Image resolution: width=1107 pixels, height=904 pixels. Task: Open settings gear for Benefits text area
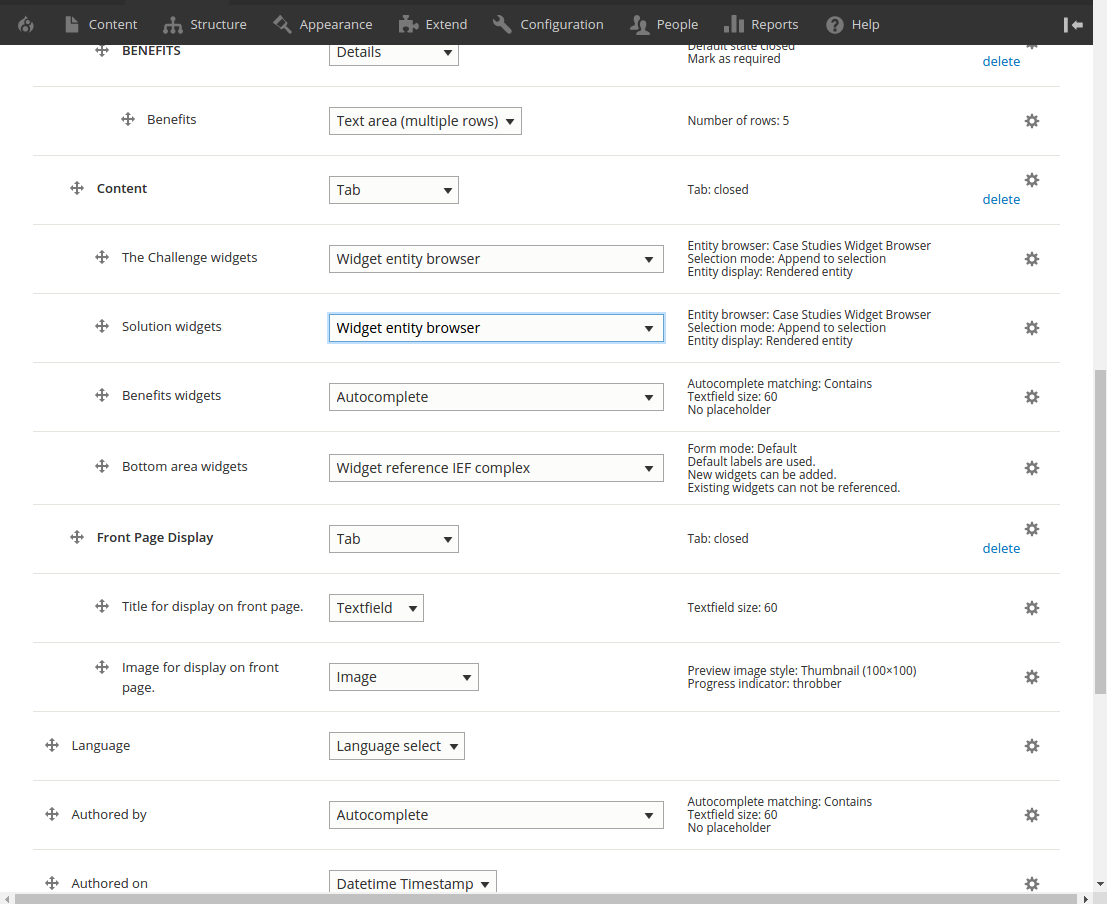point(1031,121)
